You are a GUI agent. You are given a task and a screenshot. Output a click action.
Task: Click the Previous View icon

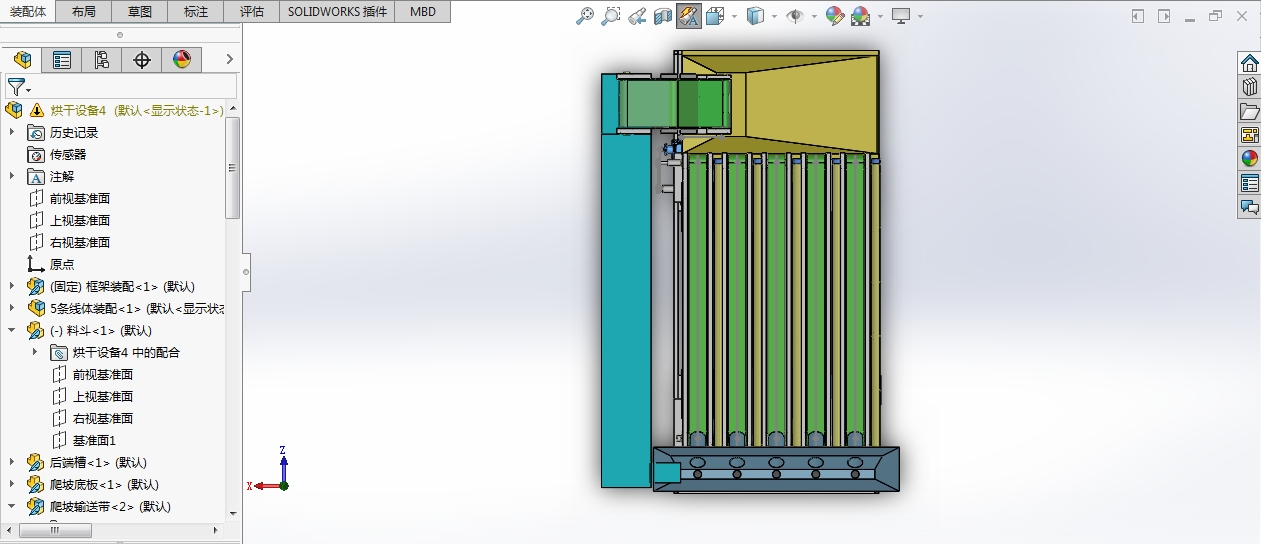636,16
